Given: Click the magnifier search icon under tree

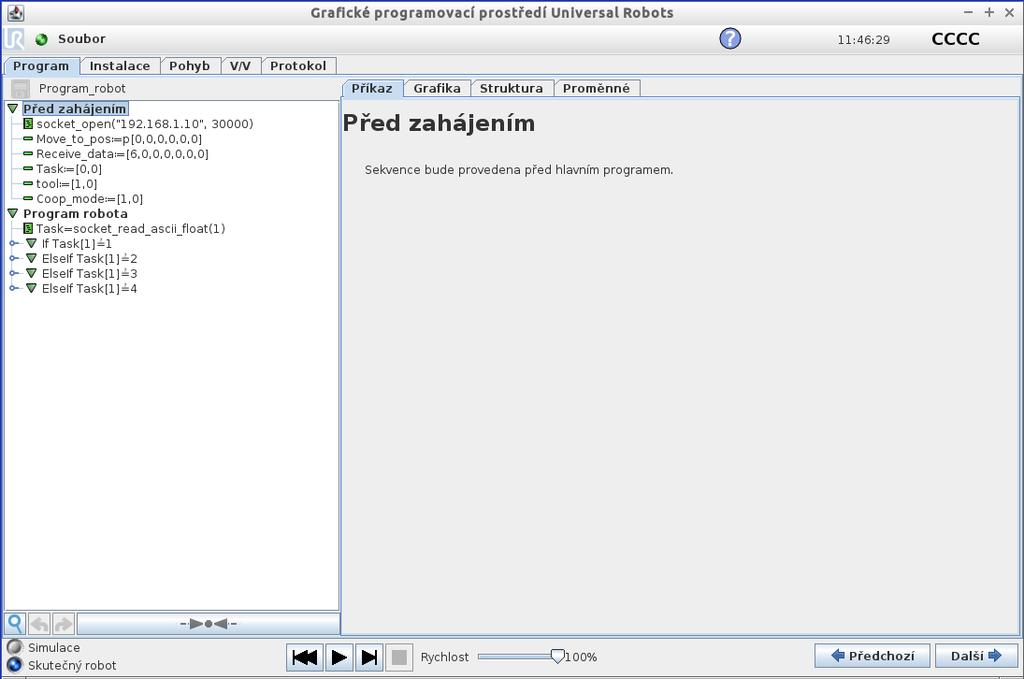Looking at the screenshot, I should click(x=15, y=624).
